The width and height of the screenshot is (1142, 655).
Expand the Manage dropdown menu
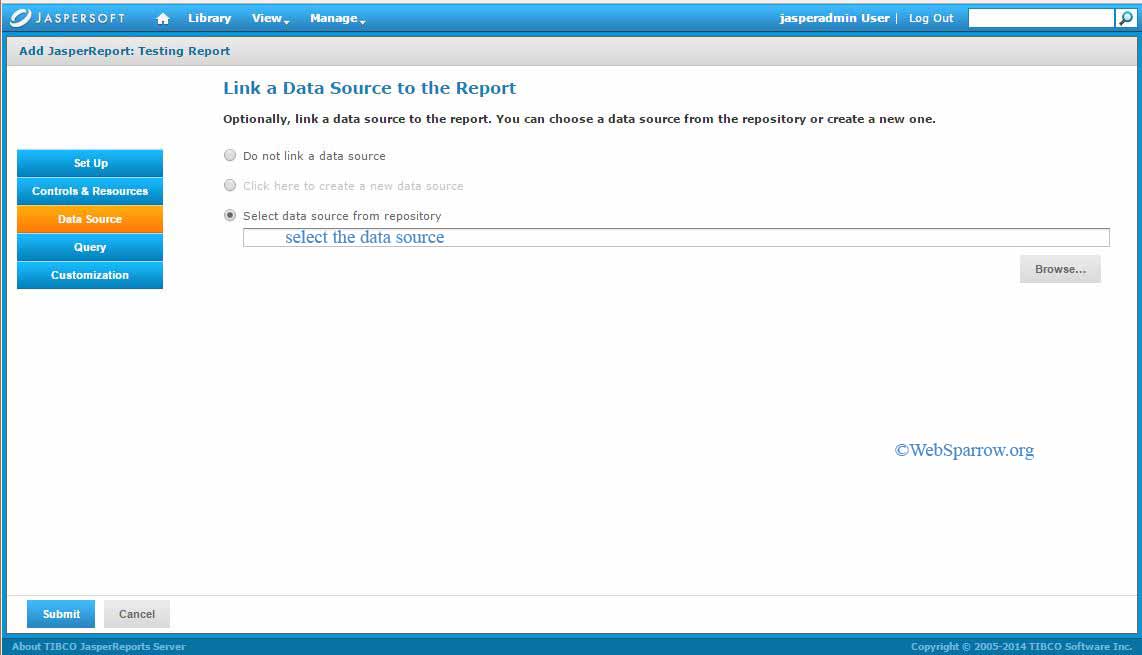tap(337, 18)
